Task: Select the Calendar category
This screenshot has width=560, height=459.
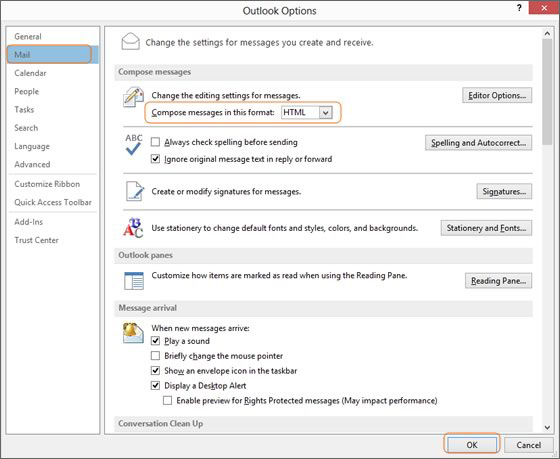Action: coord(30,73)
